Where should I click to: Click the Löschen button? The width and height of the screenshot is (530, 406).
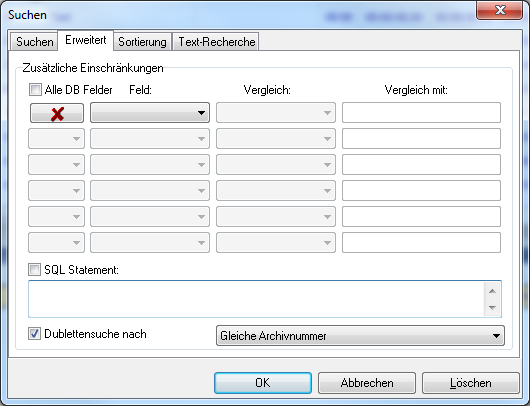(471, 383)
